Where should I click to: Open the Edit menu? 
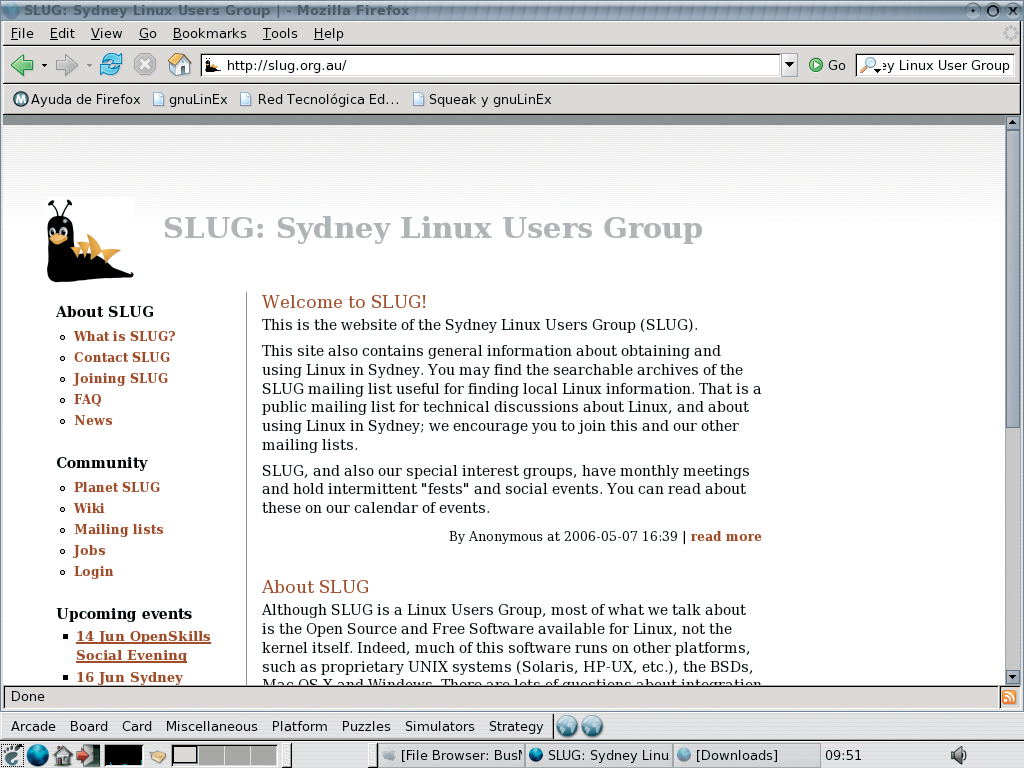pyautogui.click(x=62, y=33)
